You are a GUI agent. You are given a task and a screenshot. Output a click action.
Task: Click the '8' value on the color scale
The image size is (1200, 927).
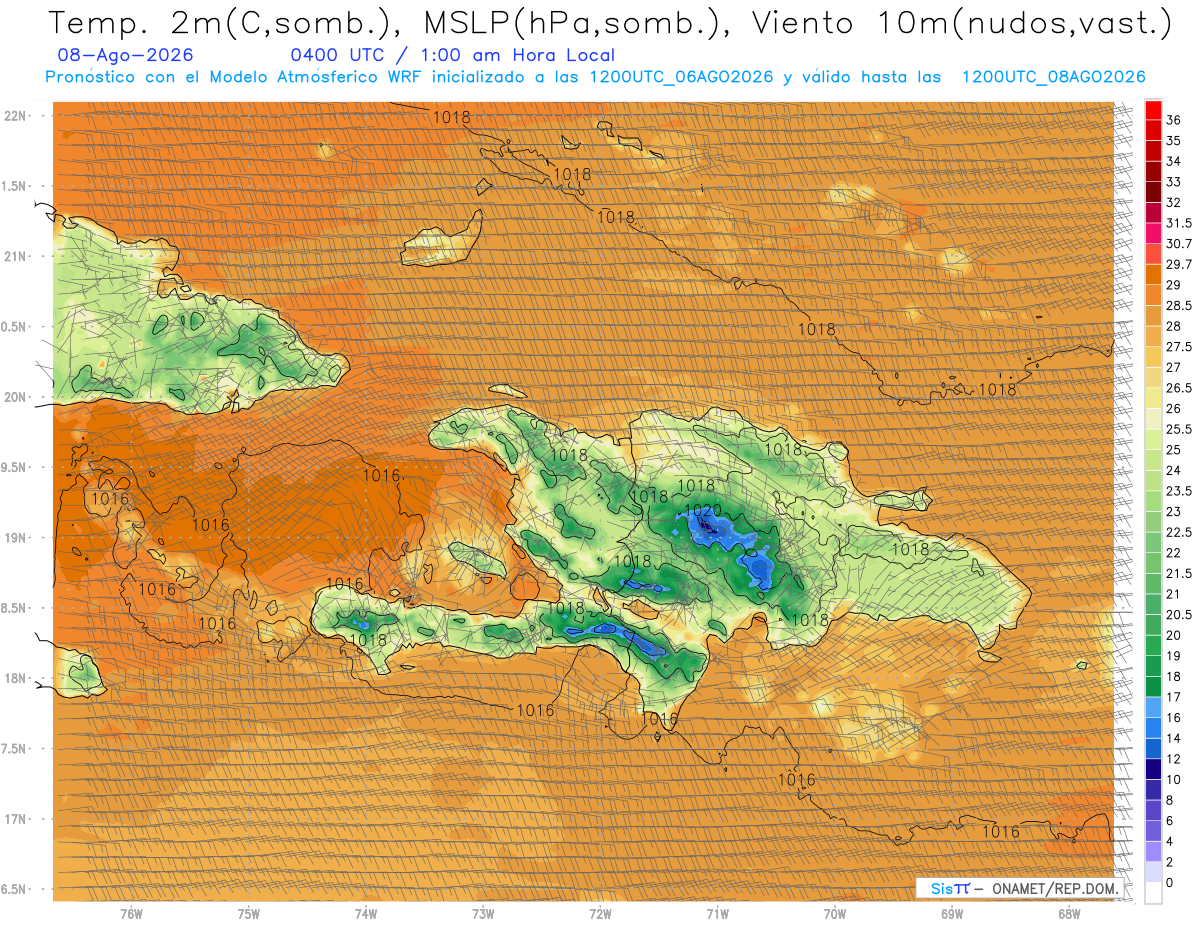click(1171, 800)
